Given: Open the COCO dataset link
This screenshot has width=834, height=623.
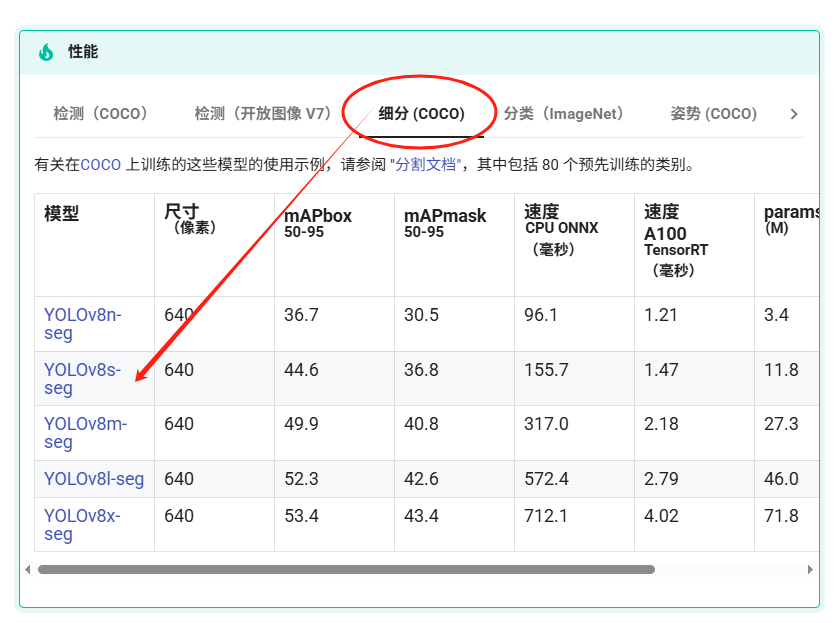Looking at the screenshot, I should 101,164.
